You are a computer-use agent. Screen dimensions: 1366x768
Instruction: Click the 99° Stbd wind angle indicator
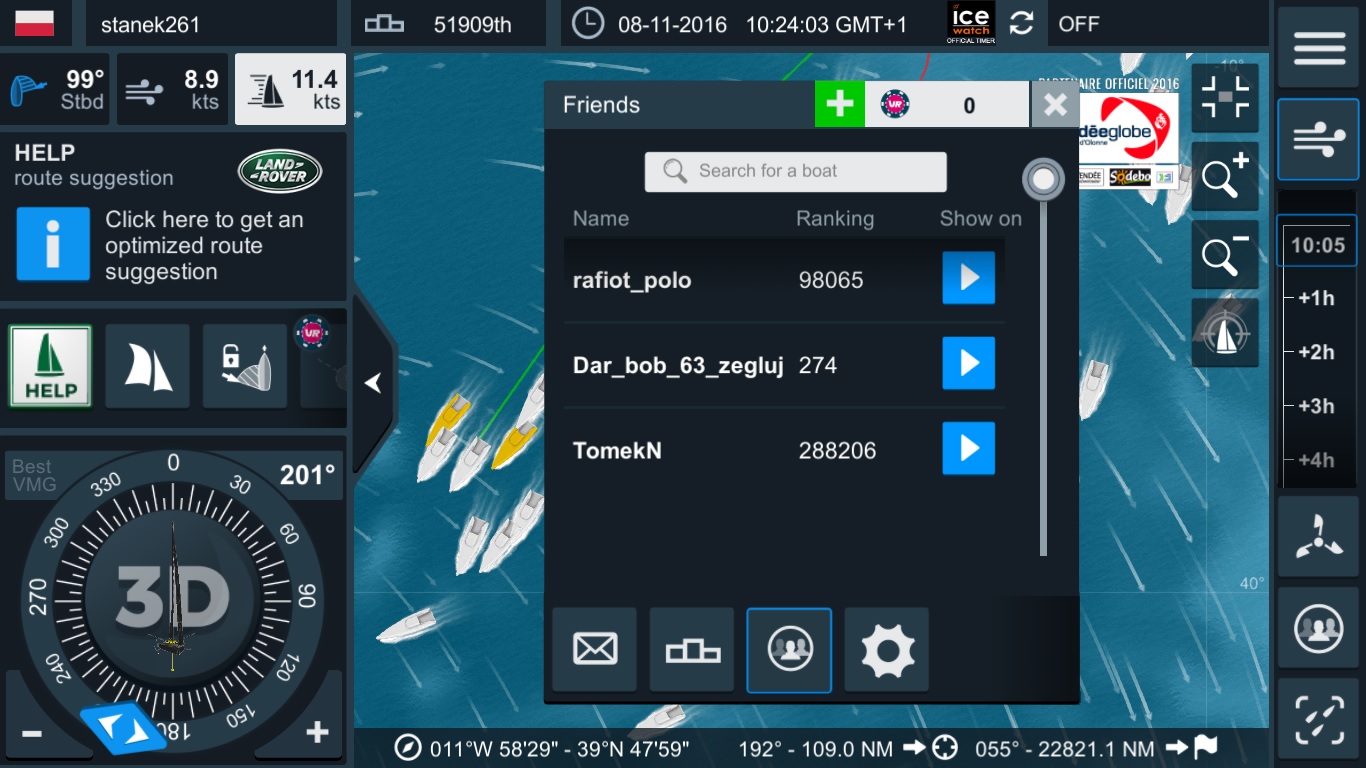coord(55,89)
